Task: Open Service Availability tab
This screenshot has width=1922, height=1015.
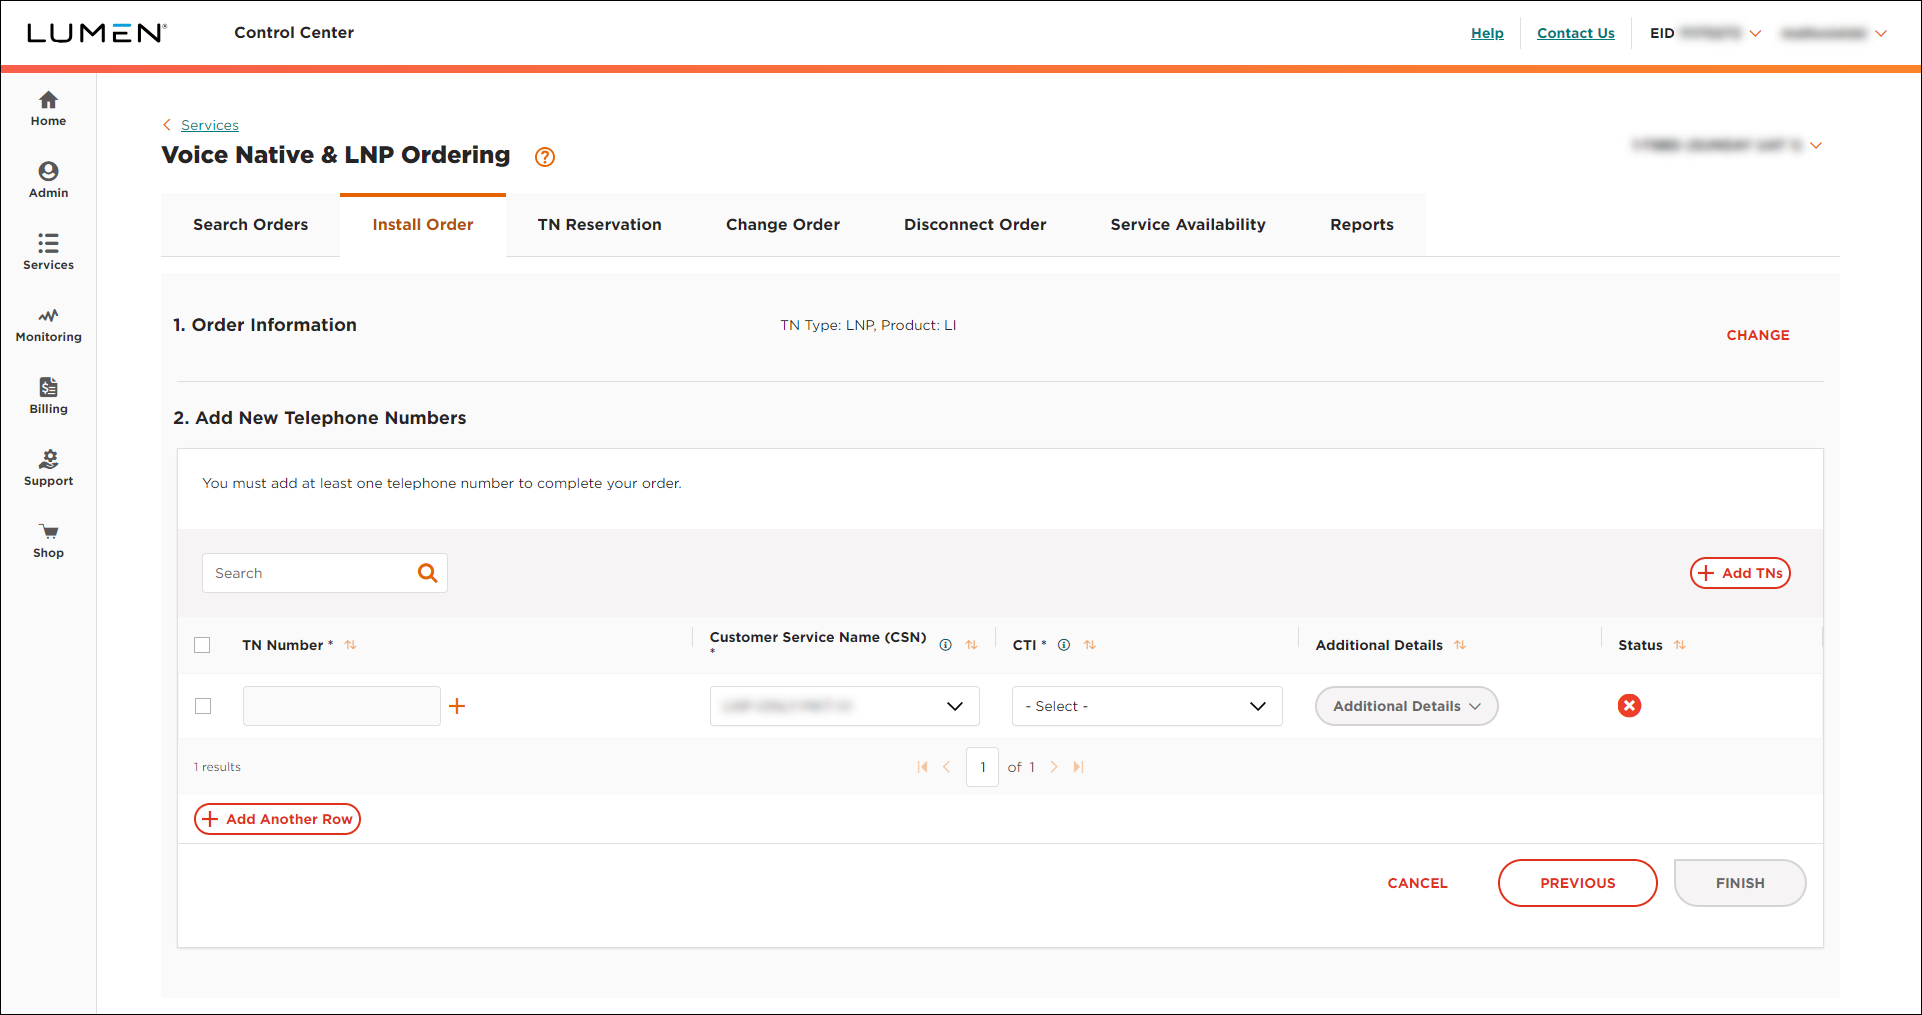Action: coord(1188,225)
